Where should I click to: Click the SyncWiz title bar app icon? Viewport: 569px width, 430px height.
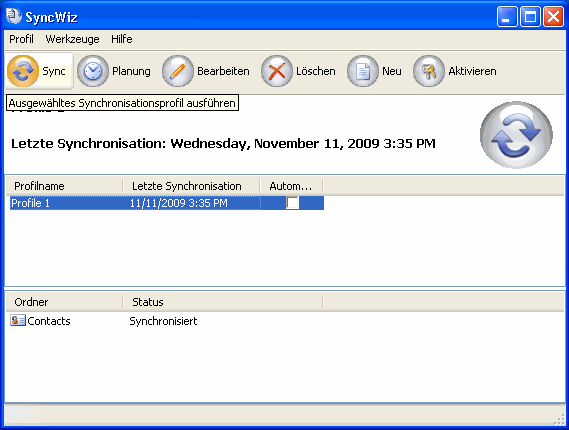[x=14, y=16]
